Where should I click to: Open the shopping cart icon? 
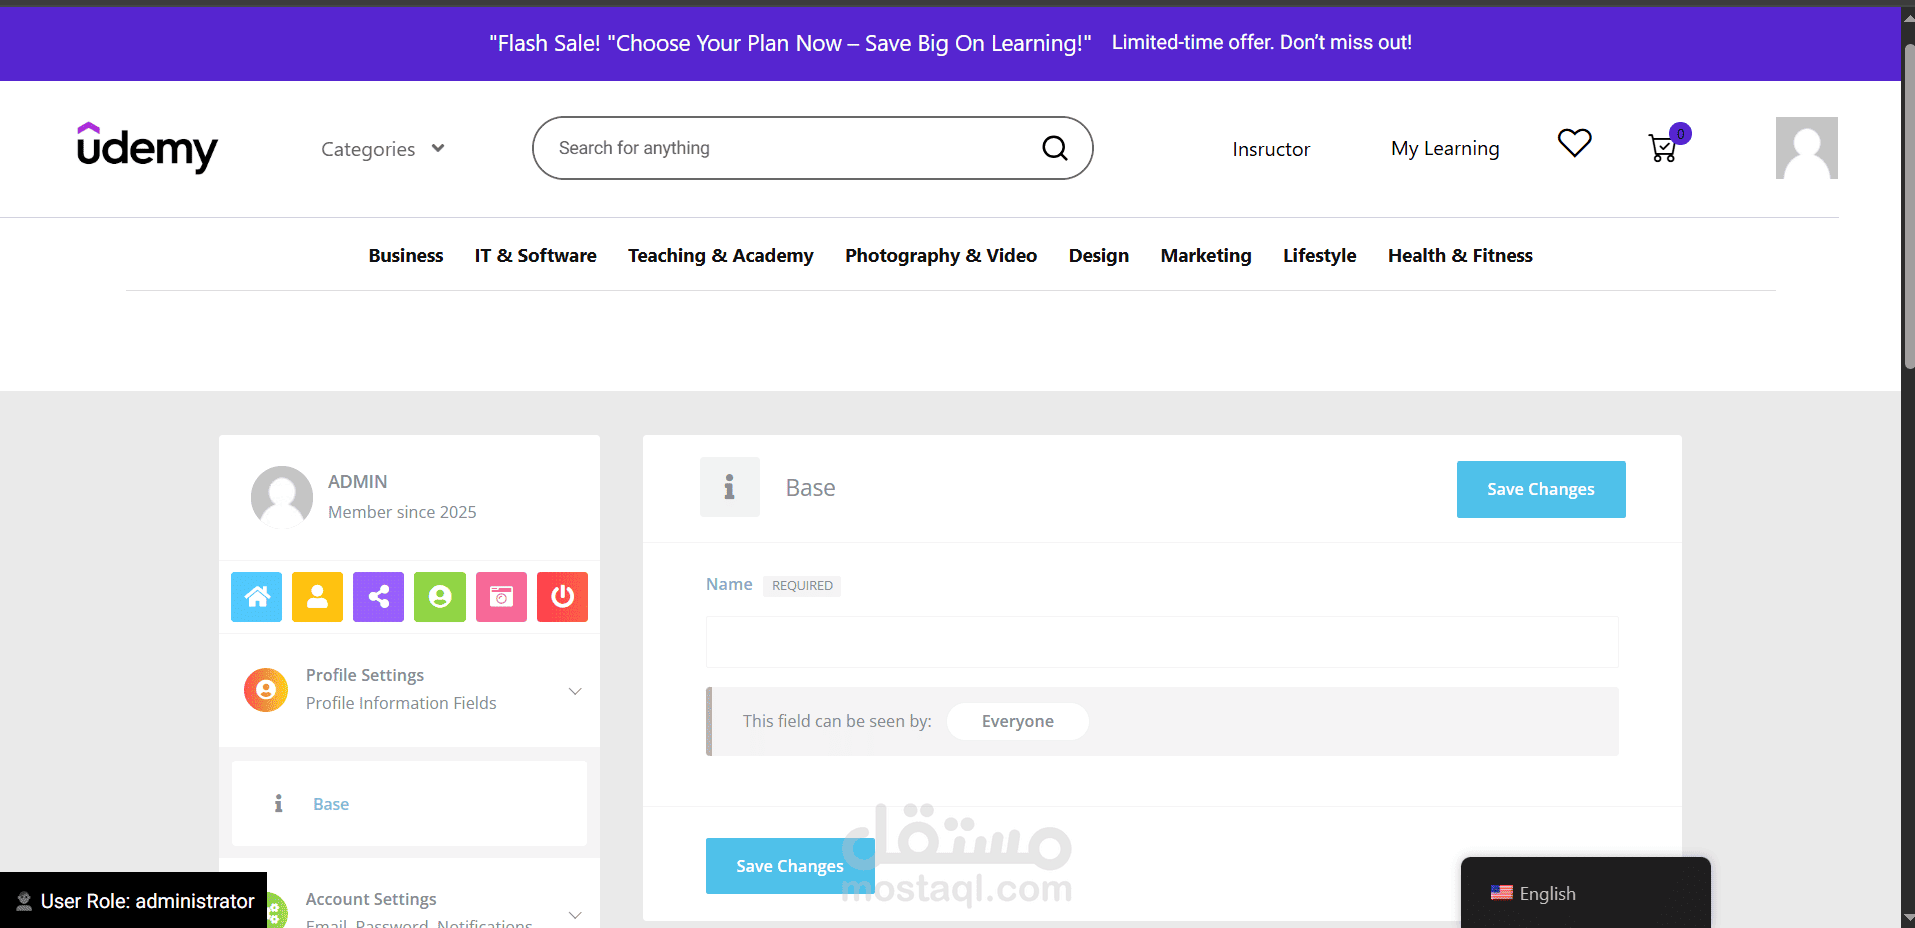(x=1664, y=148)
